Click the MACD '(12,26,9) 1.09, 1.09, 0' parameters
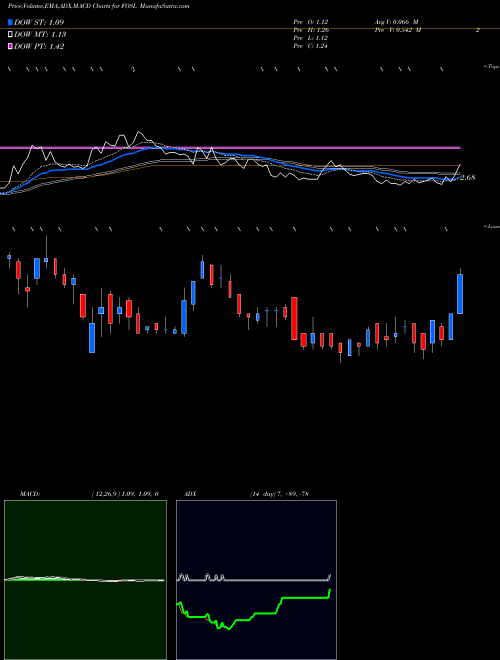 click(125, 494)
